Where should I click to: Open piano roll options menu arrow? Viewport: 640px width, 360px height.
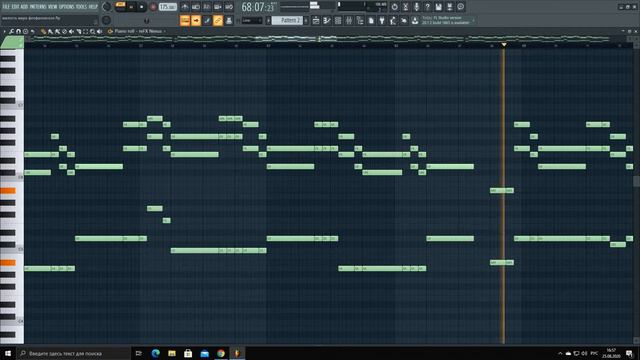click(4, 31)
